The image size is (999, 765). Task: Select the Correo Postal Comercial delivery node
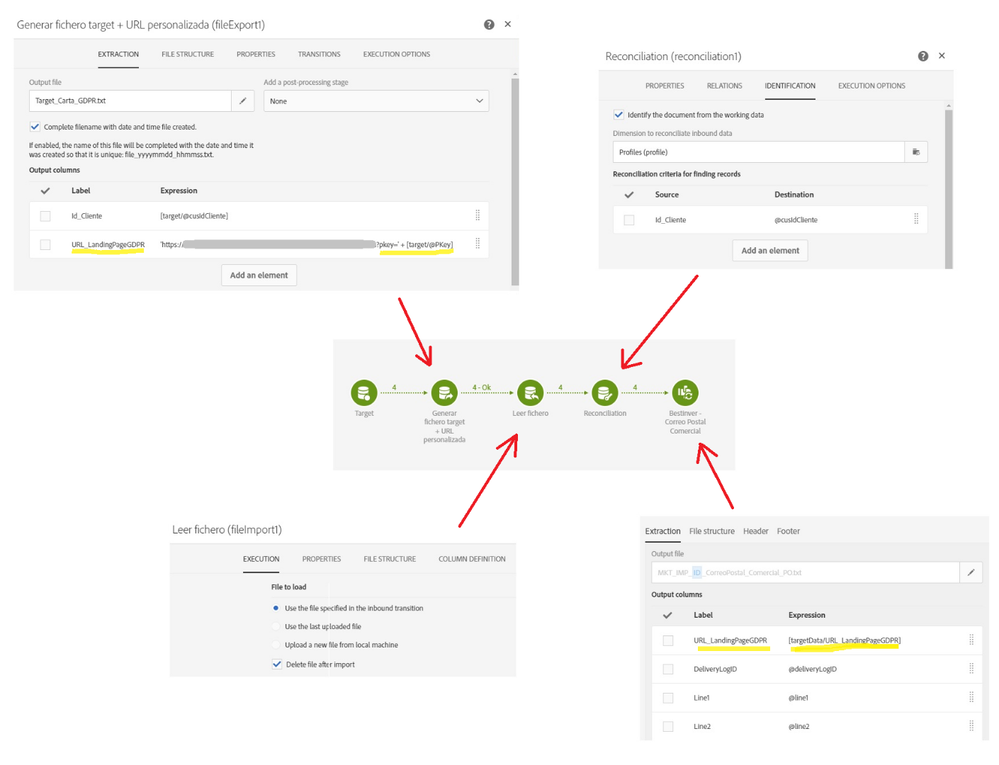click(685, 392)
